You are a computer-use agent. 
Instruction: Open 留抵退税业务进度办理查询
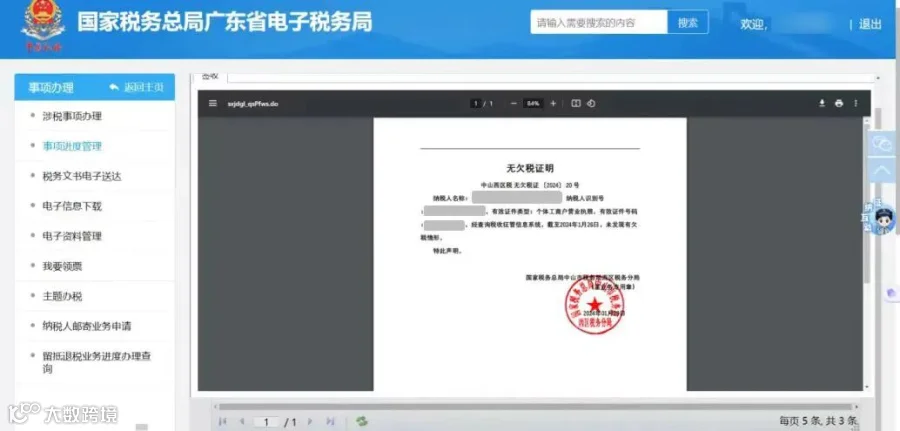pyautogui.click(x=96, y=362)
